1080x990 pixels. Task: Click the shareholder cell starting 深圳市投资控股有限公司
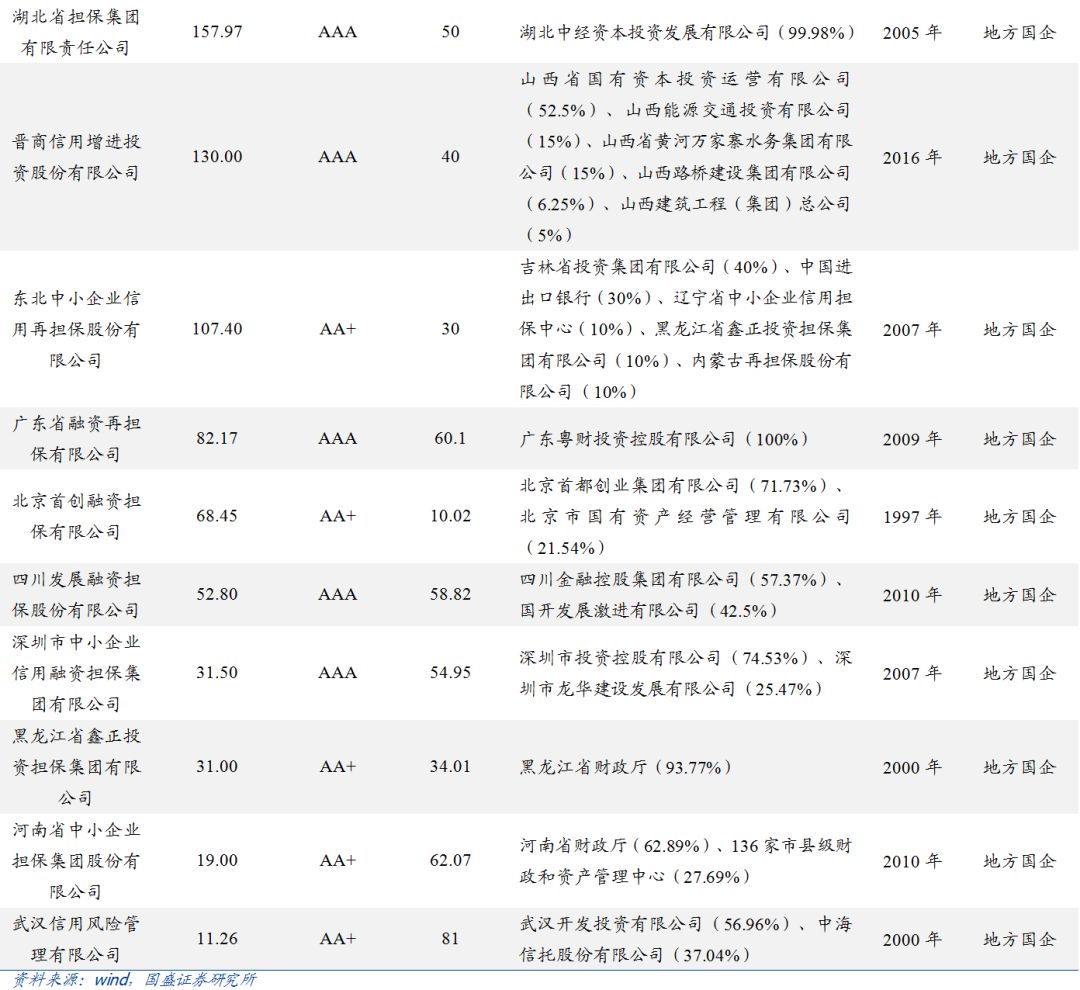coord(686,673)
